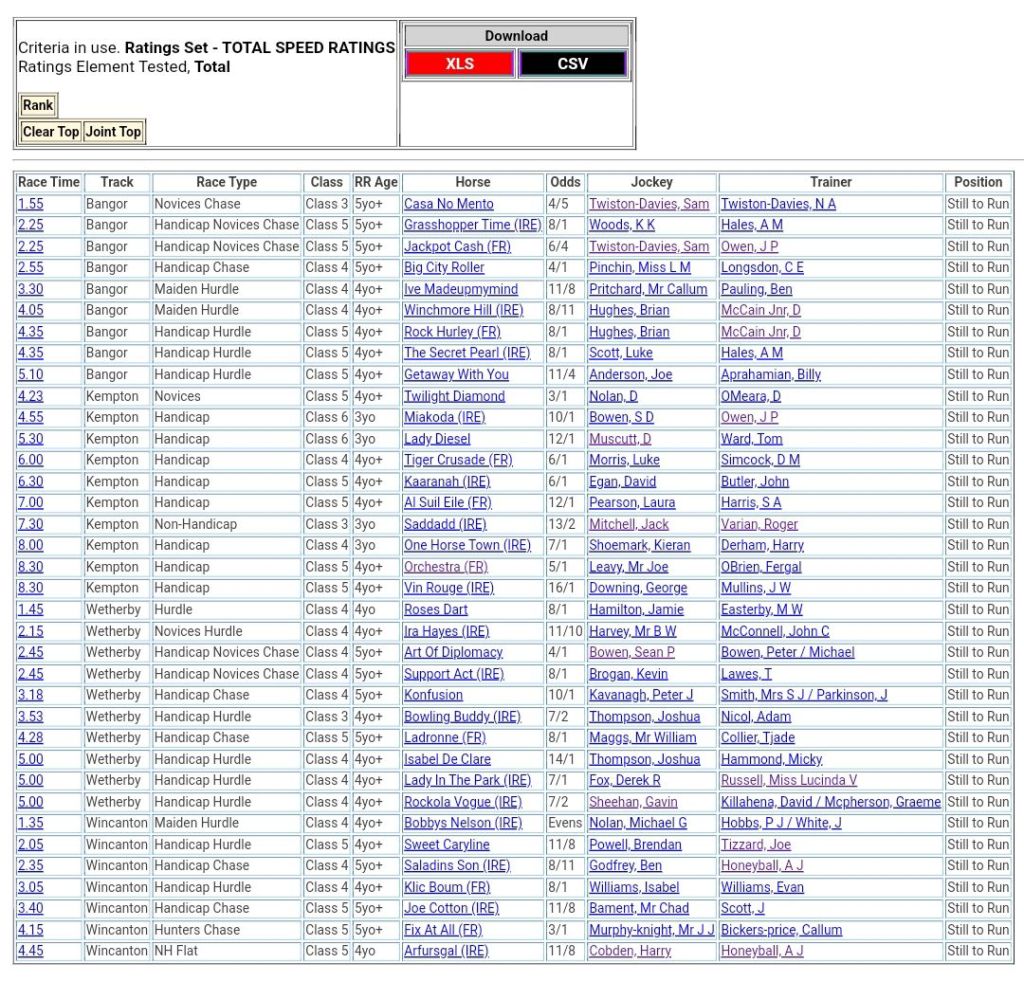1024x981 pixels.
Task: Open the 1.55 Bangor race time link
Action: point(30,204)
